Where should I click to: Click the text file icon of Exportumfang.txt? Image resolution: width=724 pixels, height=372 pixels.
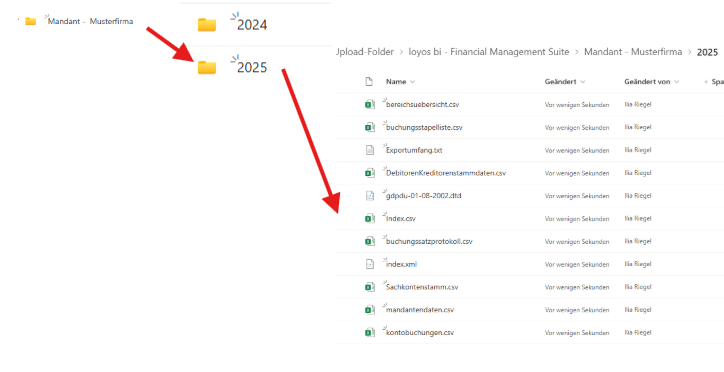click(x=369, y=150)
